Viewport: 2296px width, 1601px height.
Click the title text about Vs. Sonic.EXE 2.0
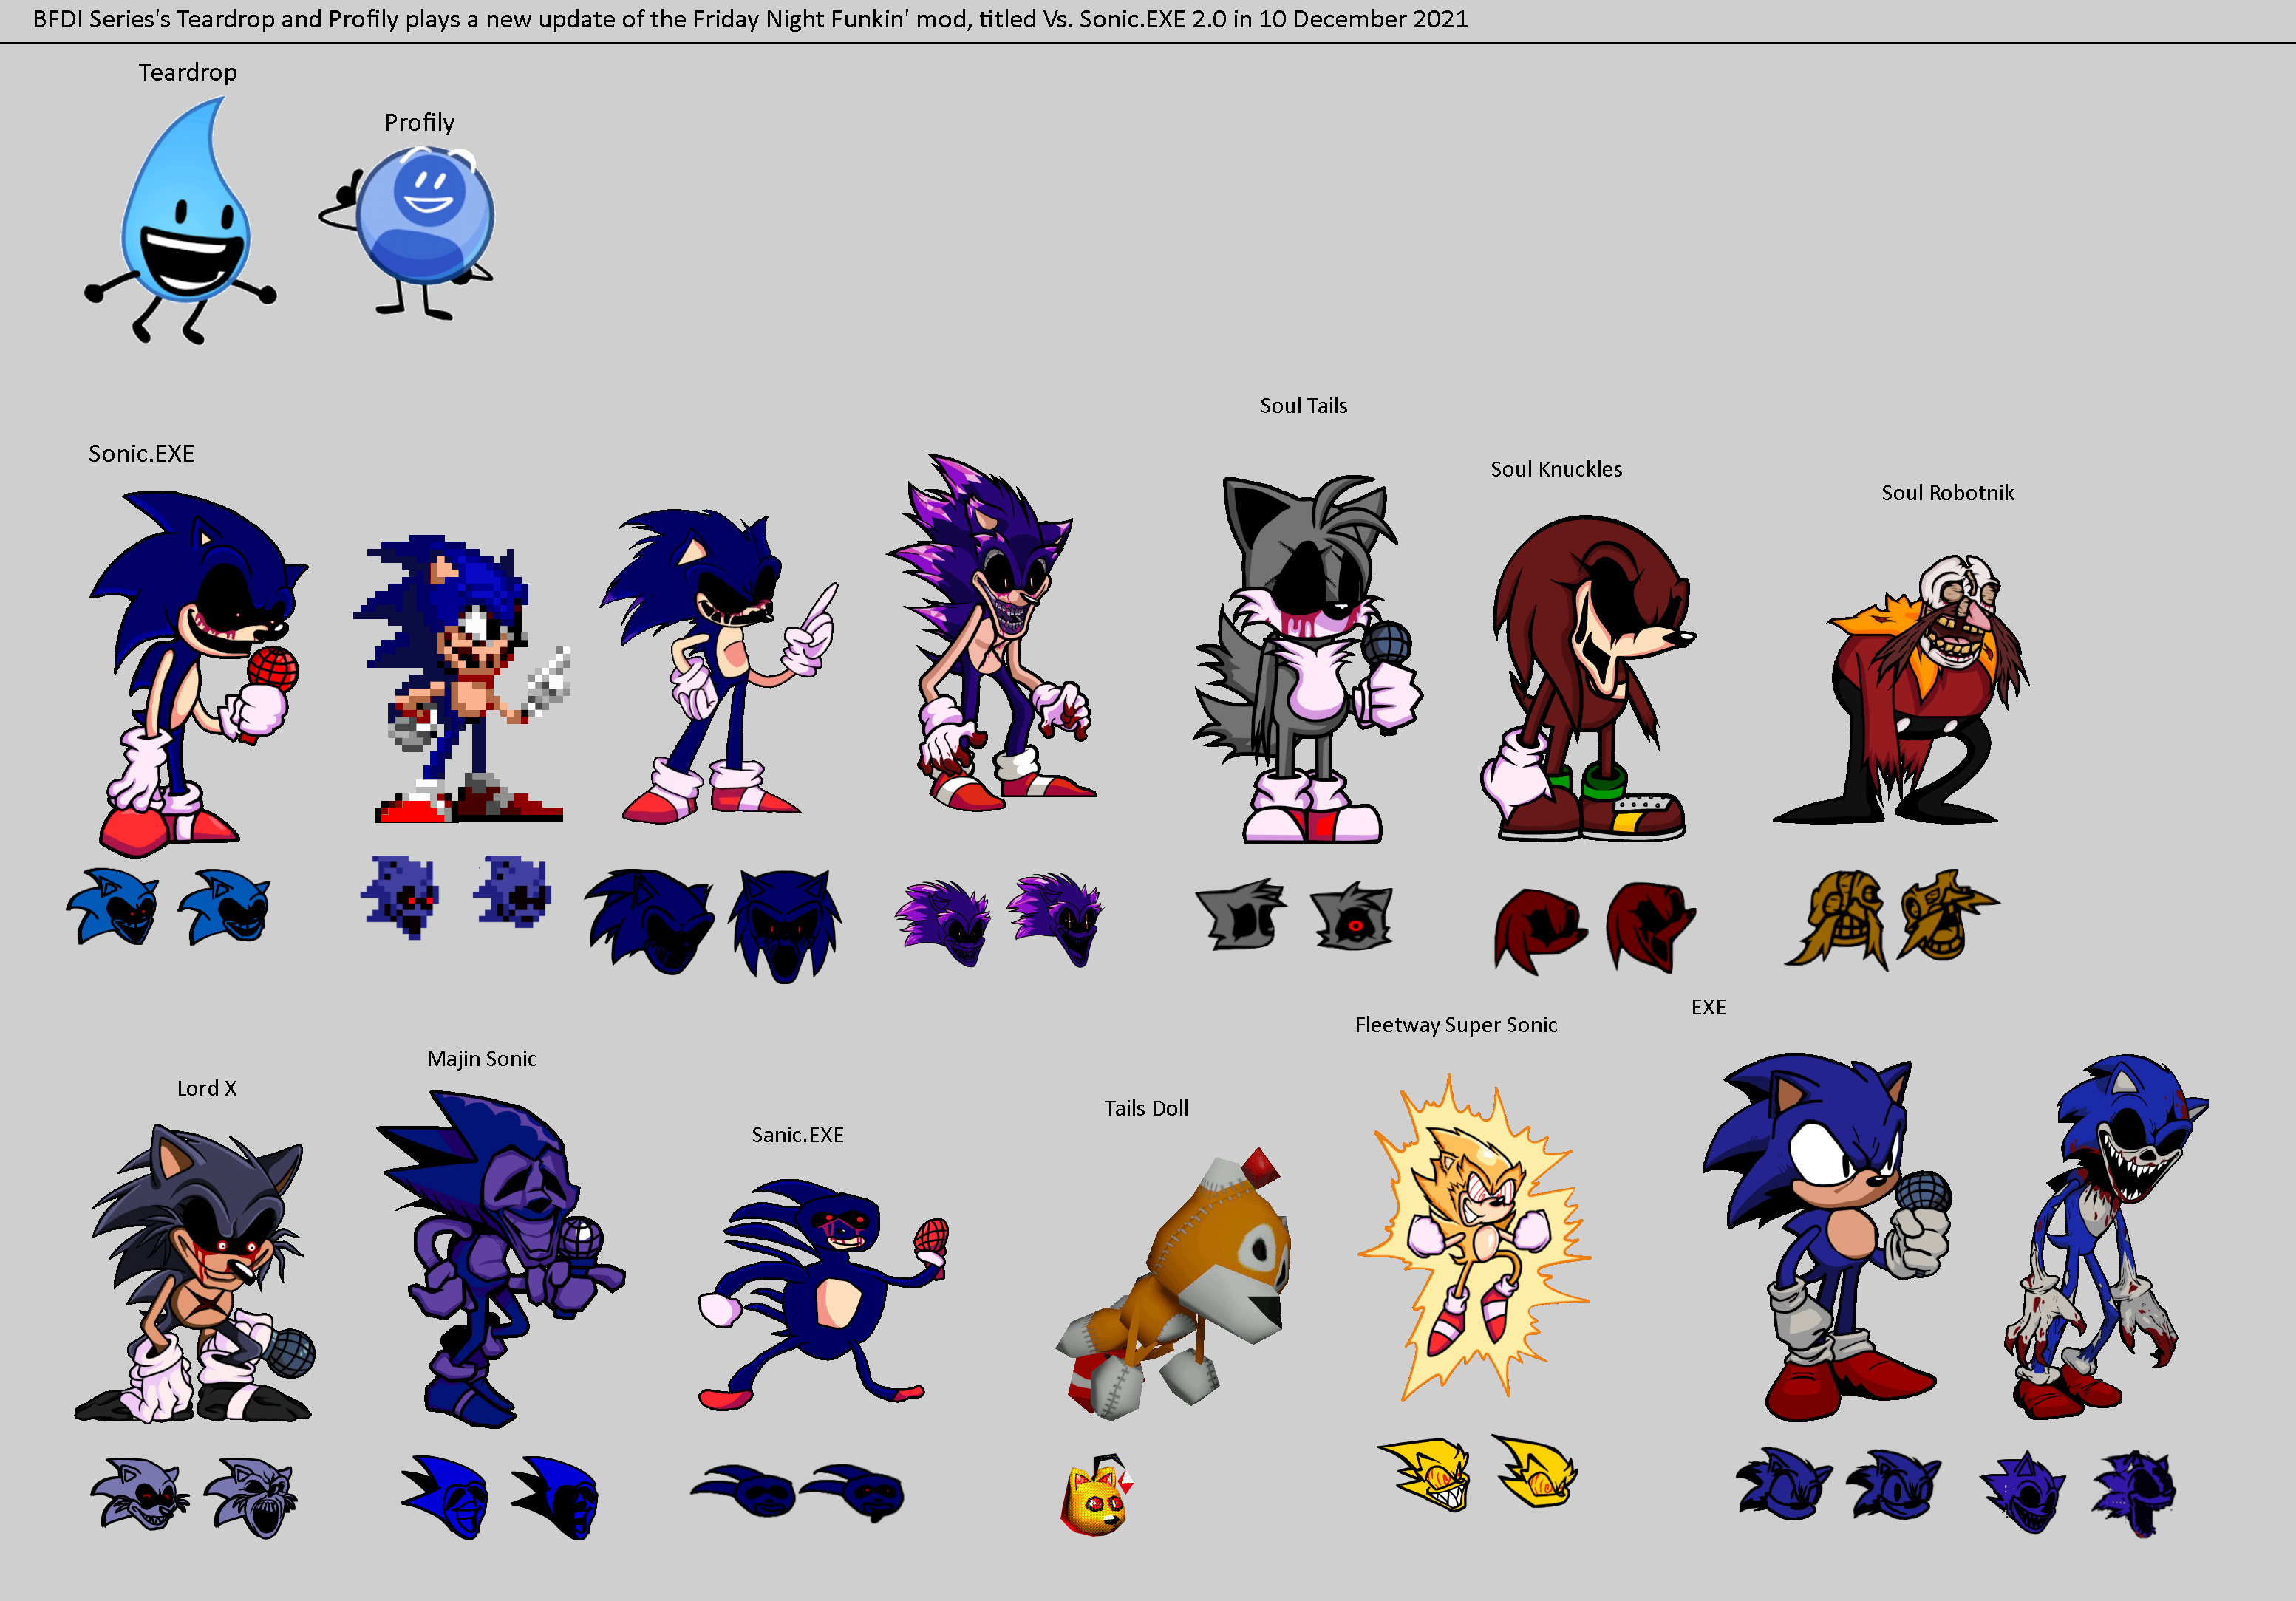pyautogui.click(x=750, y=19)
